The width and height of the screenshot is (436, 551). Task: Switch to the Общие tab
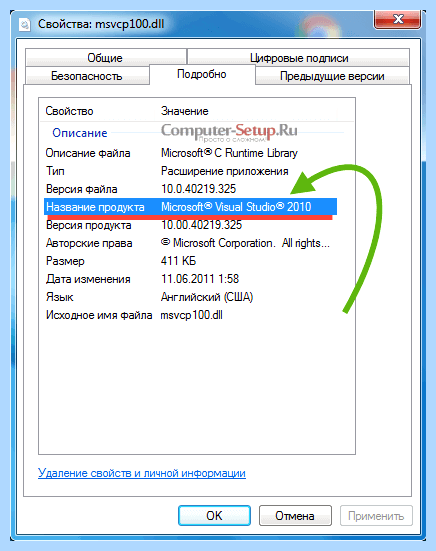pyautogui.click(x=105, y=57)
